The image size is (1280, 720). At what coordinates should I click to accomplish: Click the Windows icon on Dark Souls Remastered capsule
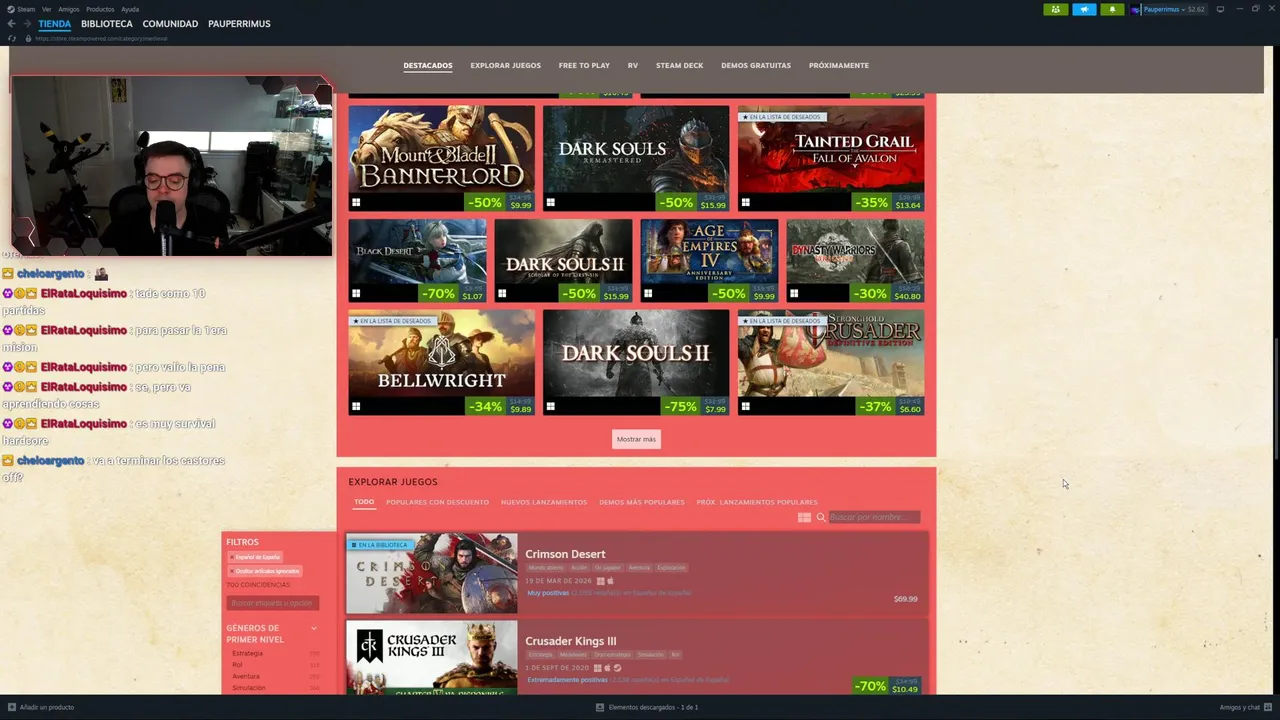tap(550, 203)
